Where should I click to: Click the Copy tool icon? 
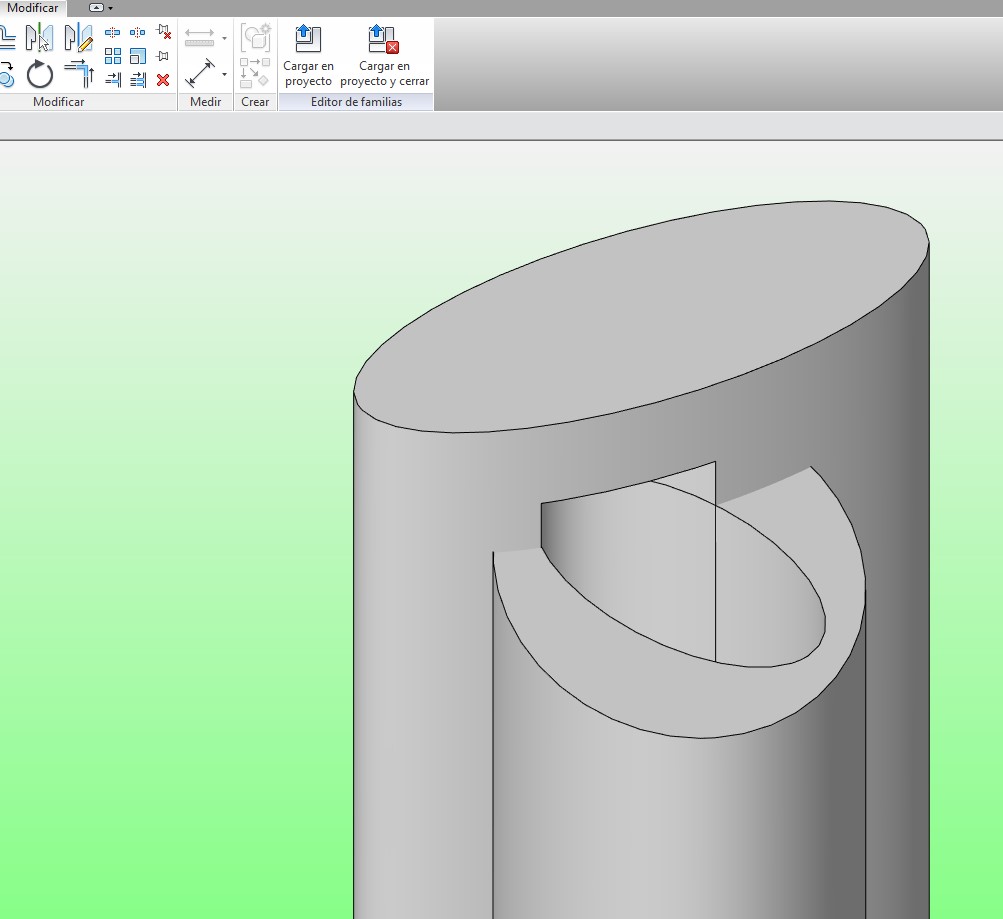7,75
